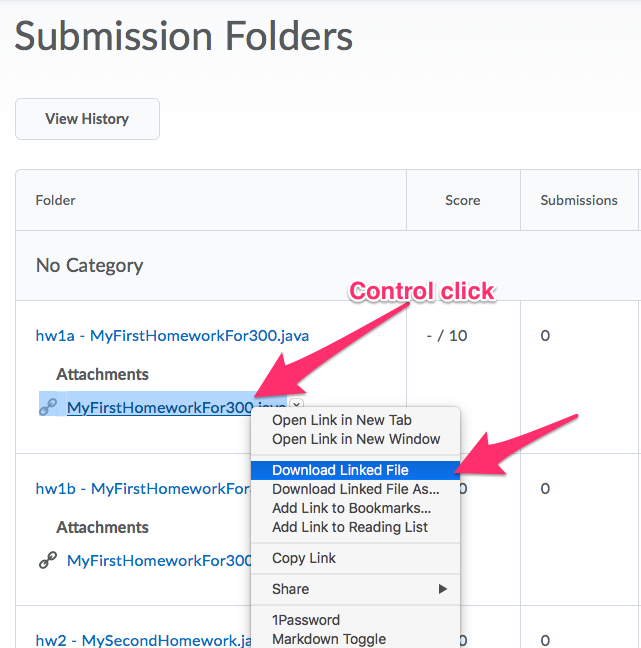The width and height of the screenshot is (641, 648).
Task: Click the chain link icon beside the highlighted attachment
Action: (x=48, y=407)
